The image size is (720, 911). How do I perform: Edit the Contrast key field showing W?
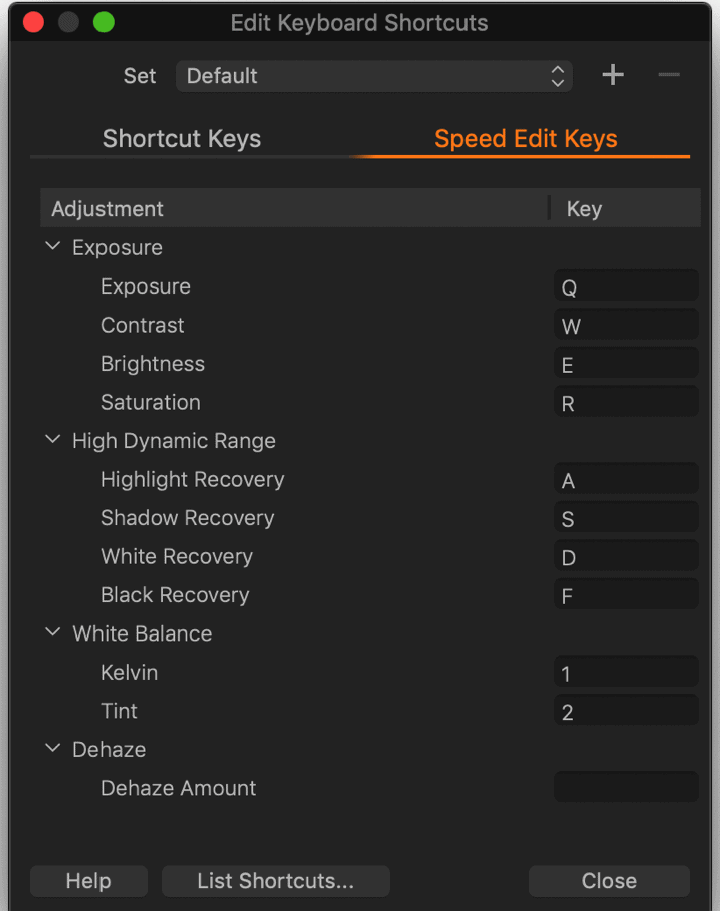click(x=626, y=325)
